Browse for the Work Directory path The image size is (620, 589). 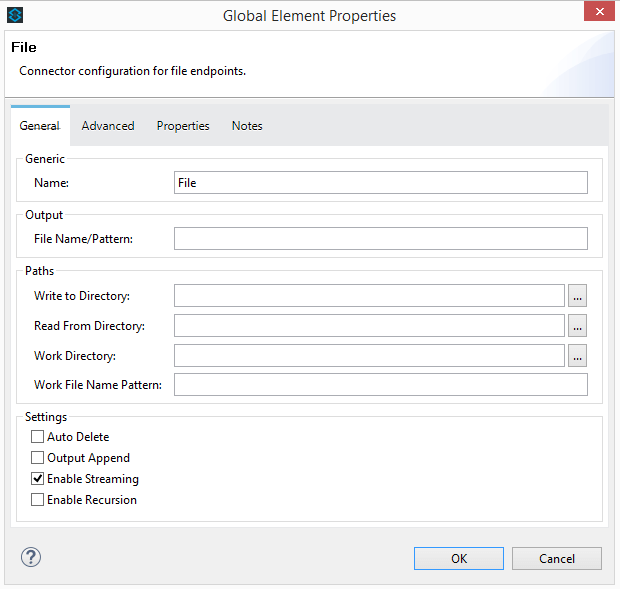click(577, 356)
